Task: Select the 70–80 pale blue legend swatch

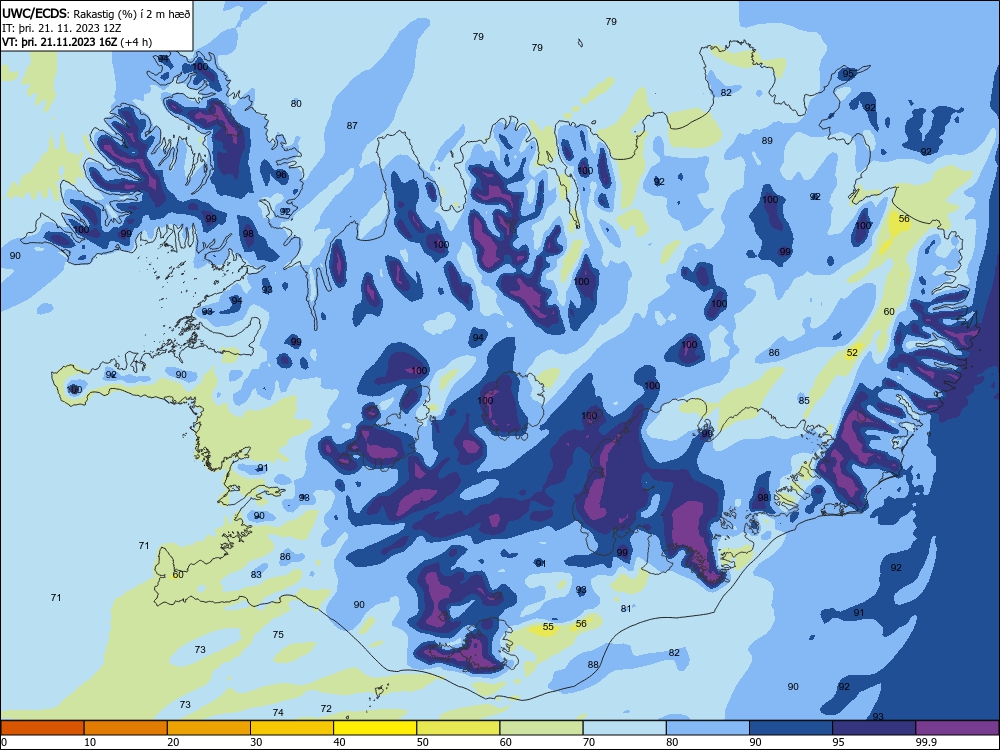Action: tap(624, 728)
